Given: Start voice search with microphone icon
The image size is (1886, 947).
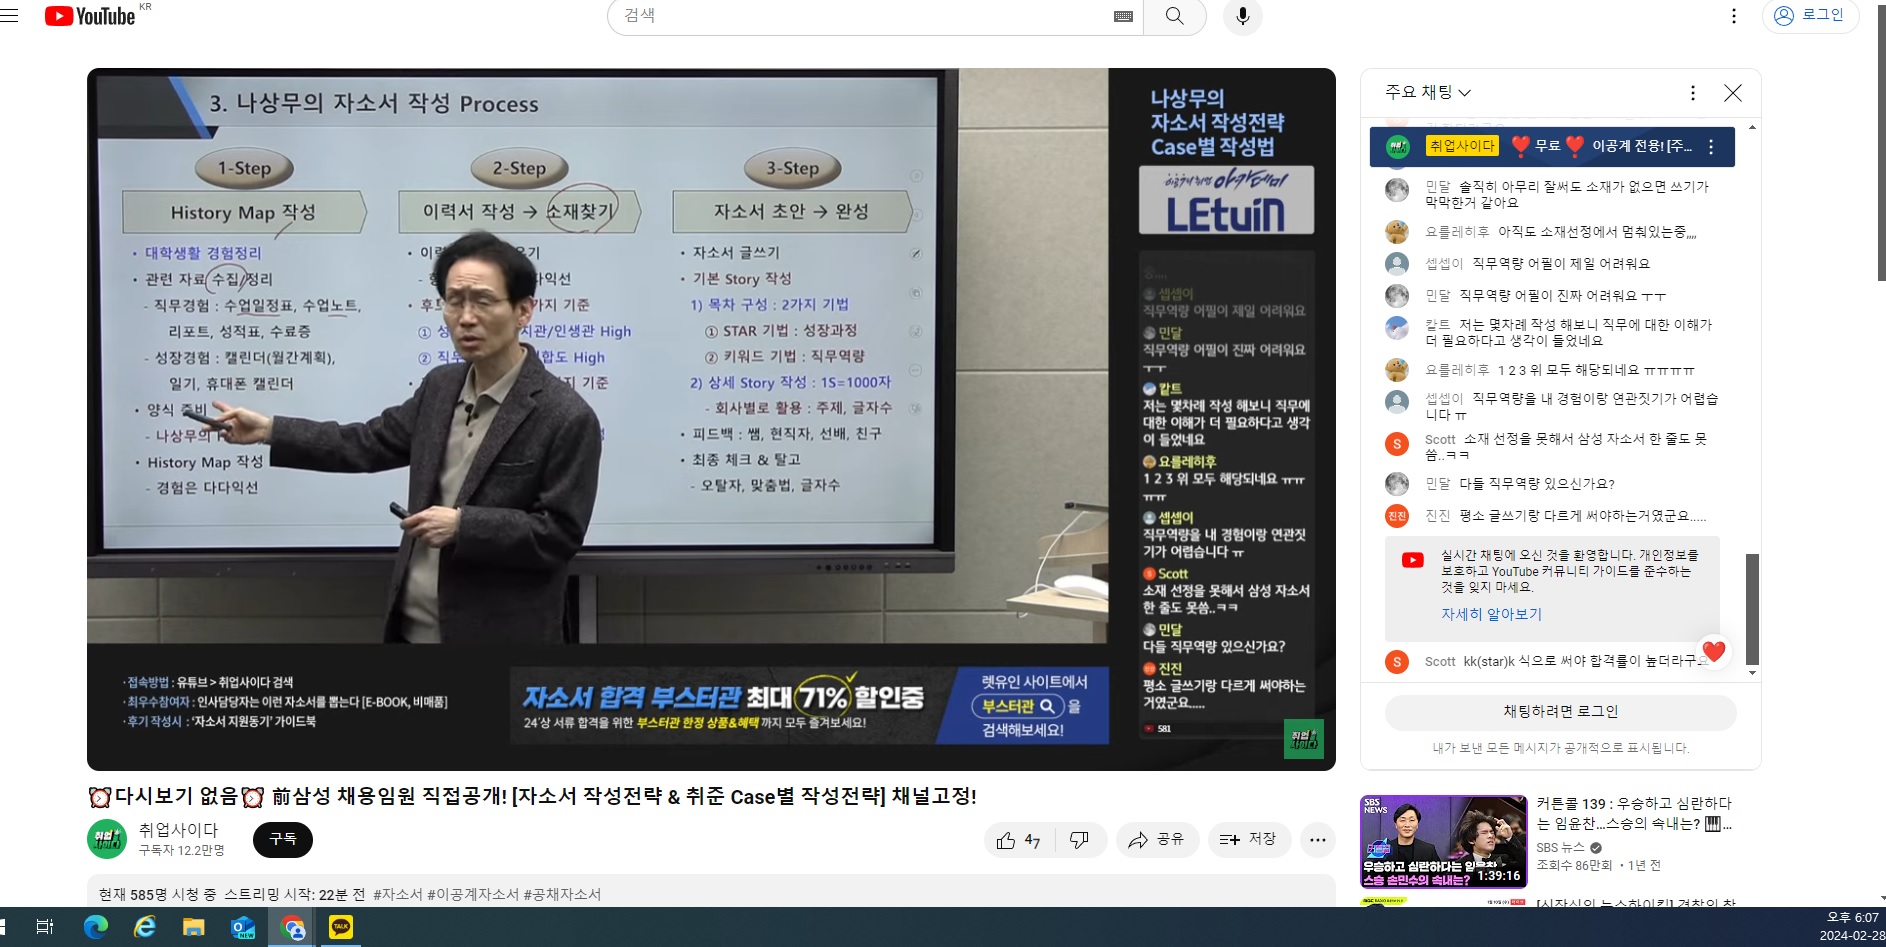Looking at the screenshot, I should (1242, 16).
